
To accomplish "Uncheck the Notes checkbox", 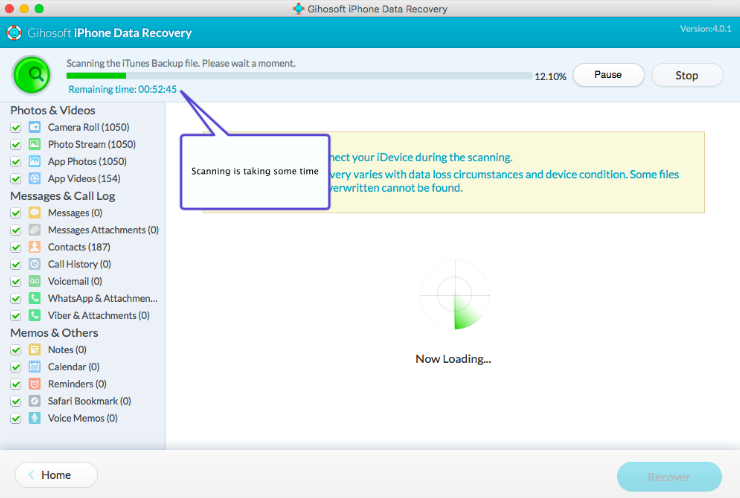I will [16, 350].
